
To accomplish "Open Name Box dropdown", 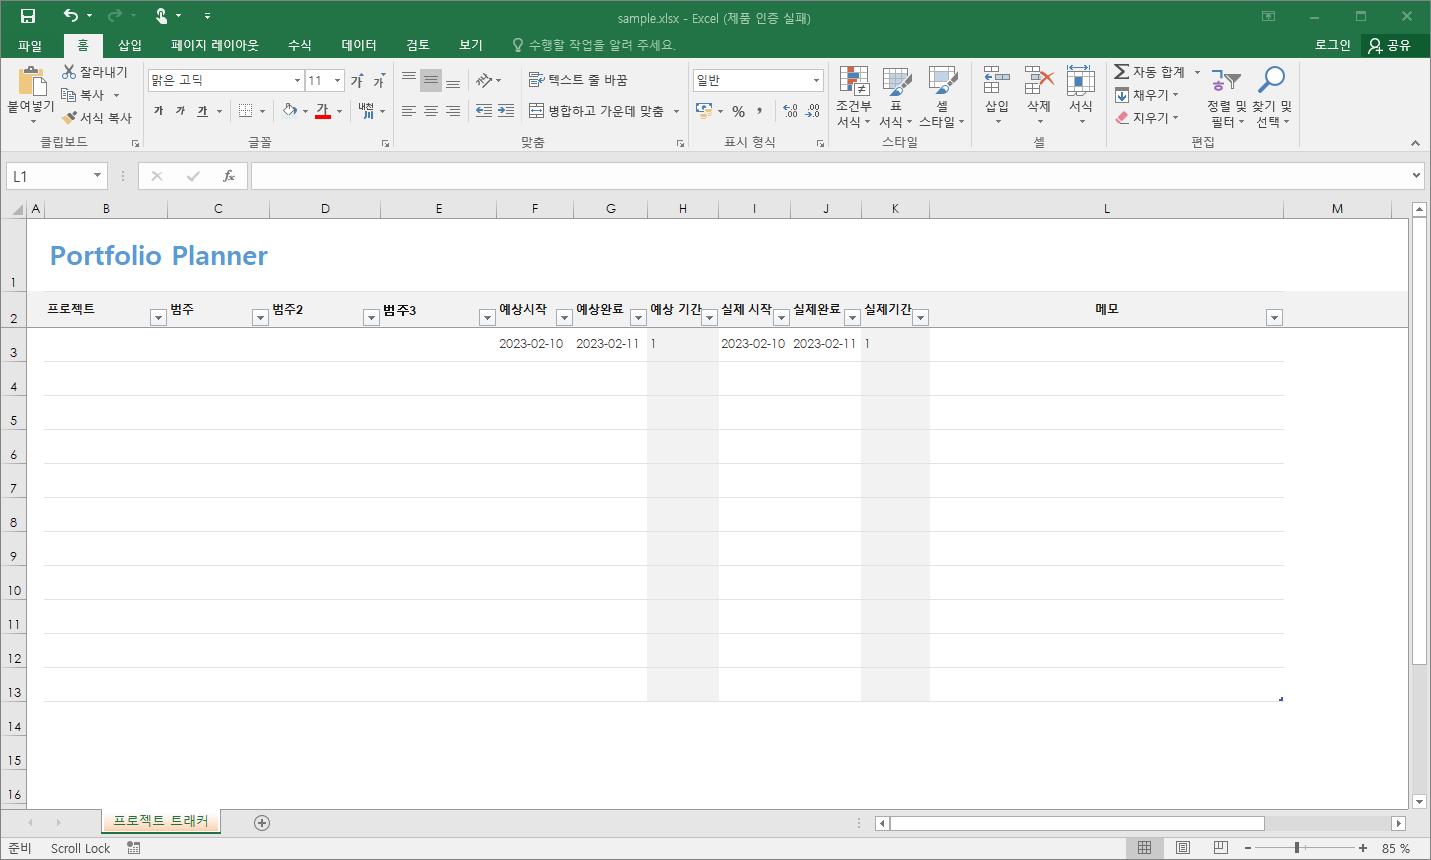I will [x=97, y=176].
